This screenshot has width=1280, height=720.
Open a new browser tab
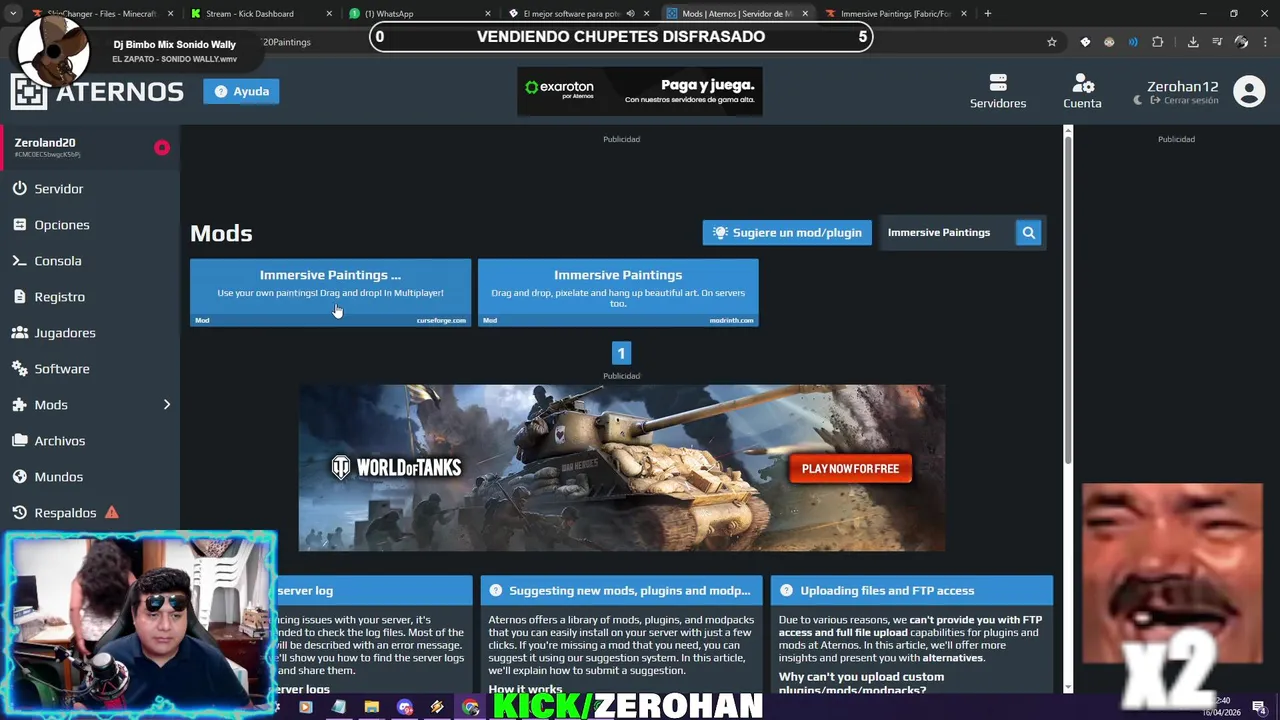pyautogui.click(x=987, y=14)
